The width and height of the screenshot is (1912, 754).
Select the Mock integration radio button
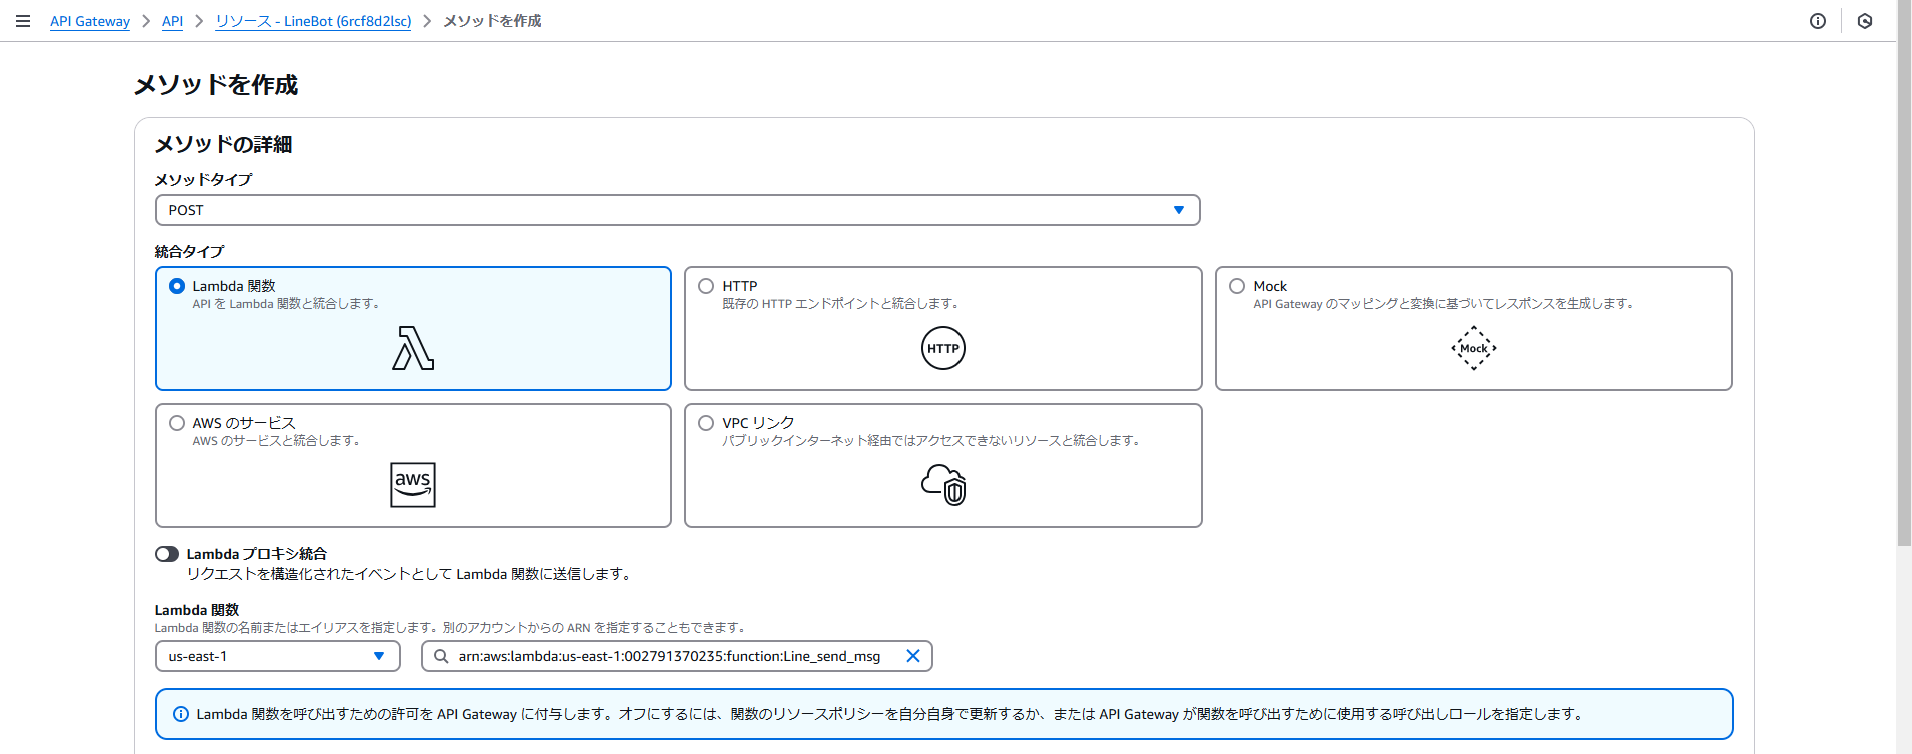coord(1237,286)
